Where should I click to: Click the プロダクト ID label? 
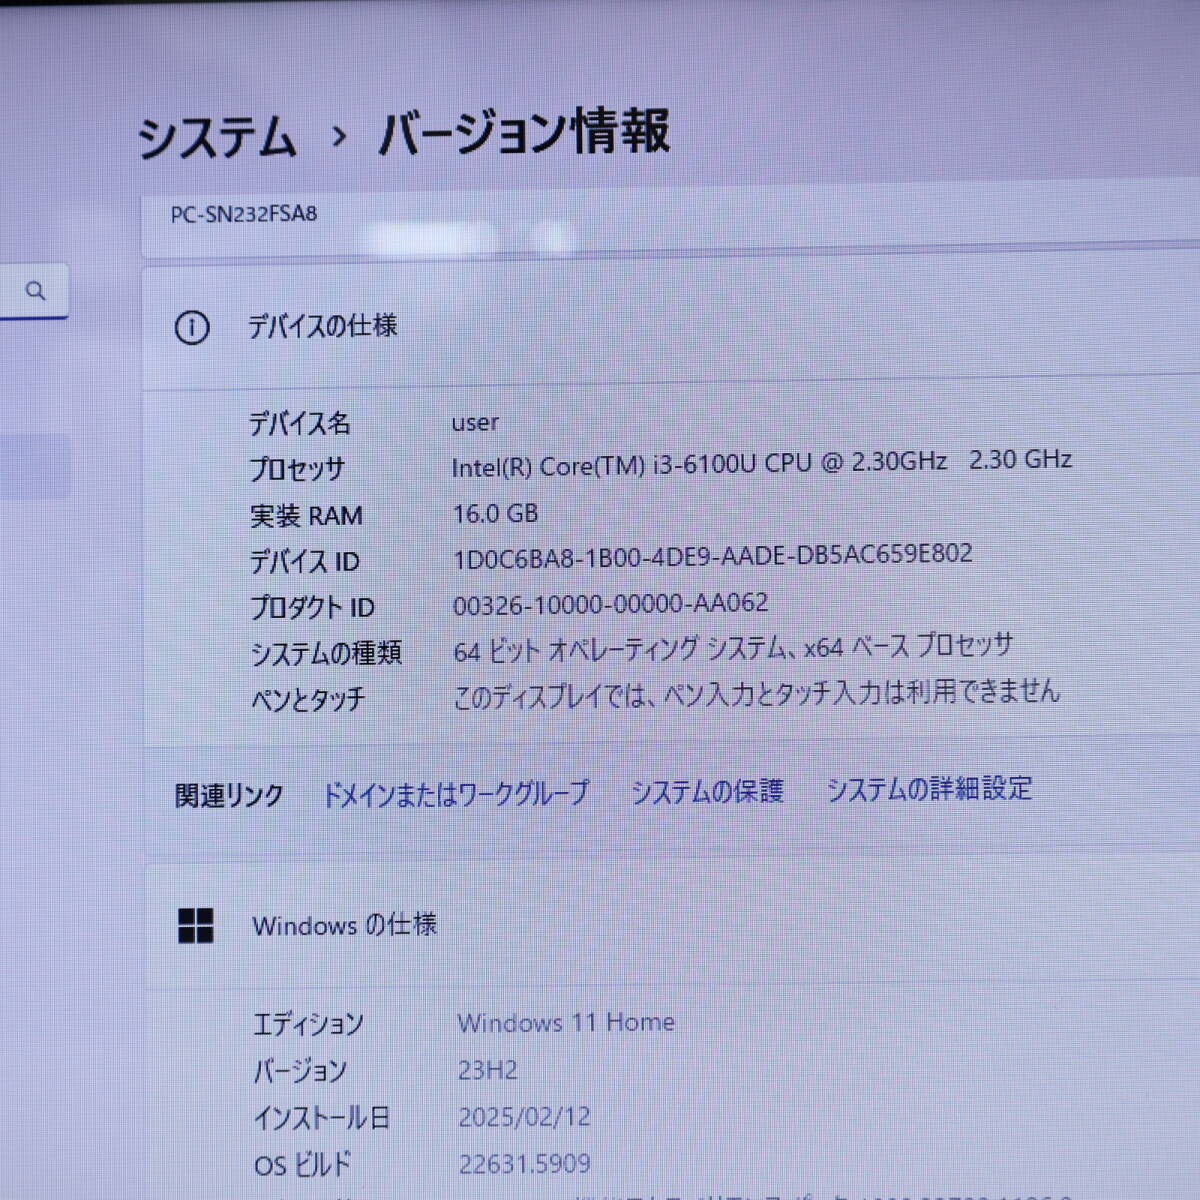coord(312,607)
